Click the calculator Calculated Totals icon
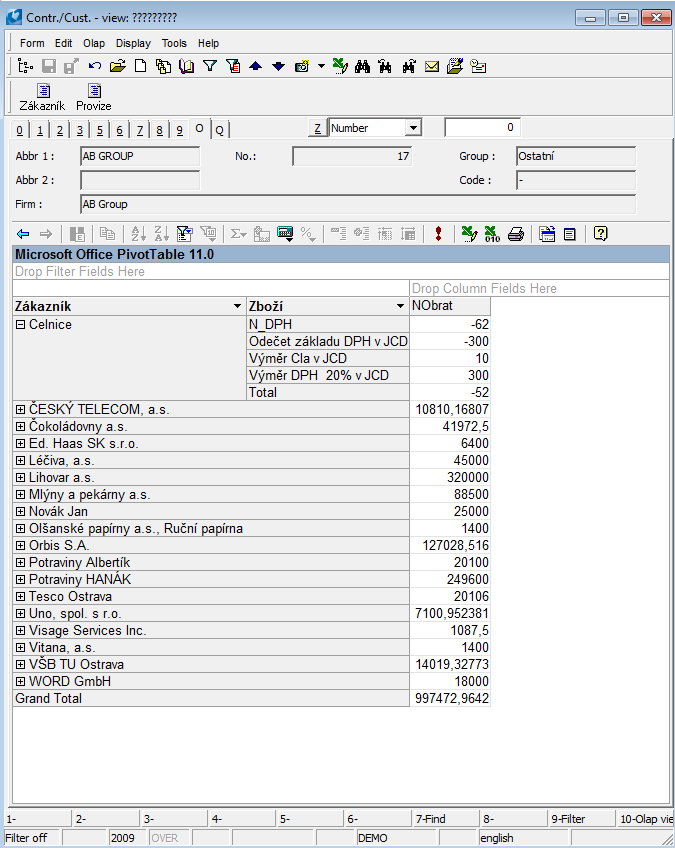This screenshot has height=848, width=675. (x=285, y=234)
